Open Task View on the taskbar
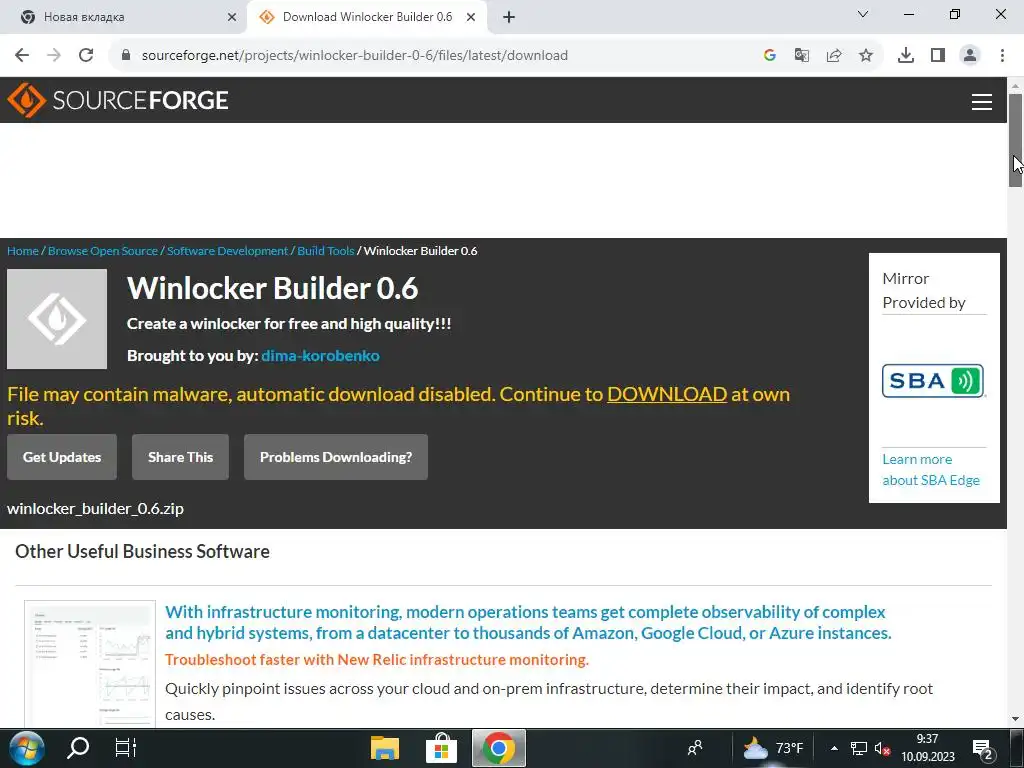Viewport: 1024px width, 768px height. 125,748
